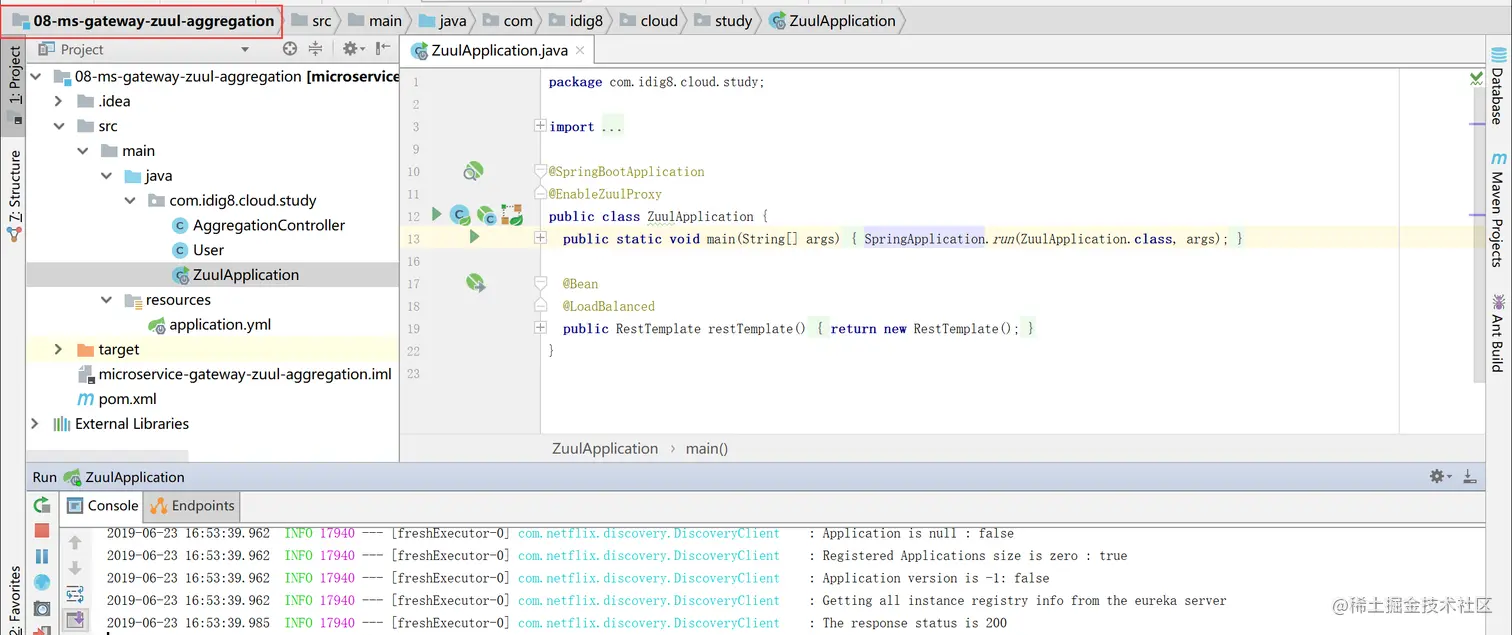Open the Database side panel
Image resolution: width=1512 pixels, height=635 pixels.
1497,86
